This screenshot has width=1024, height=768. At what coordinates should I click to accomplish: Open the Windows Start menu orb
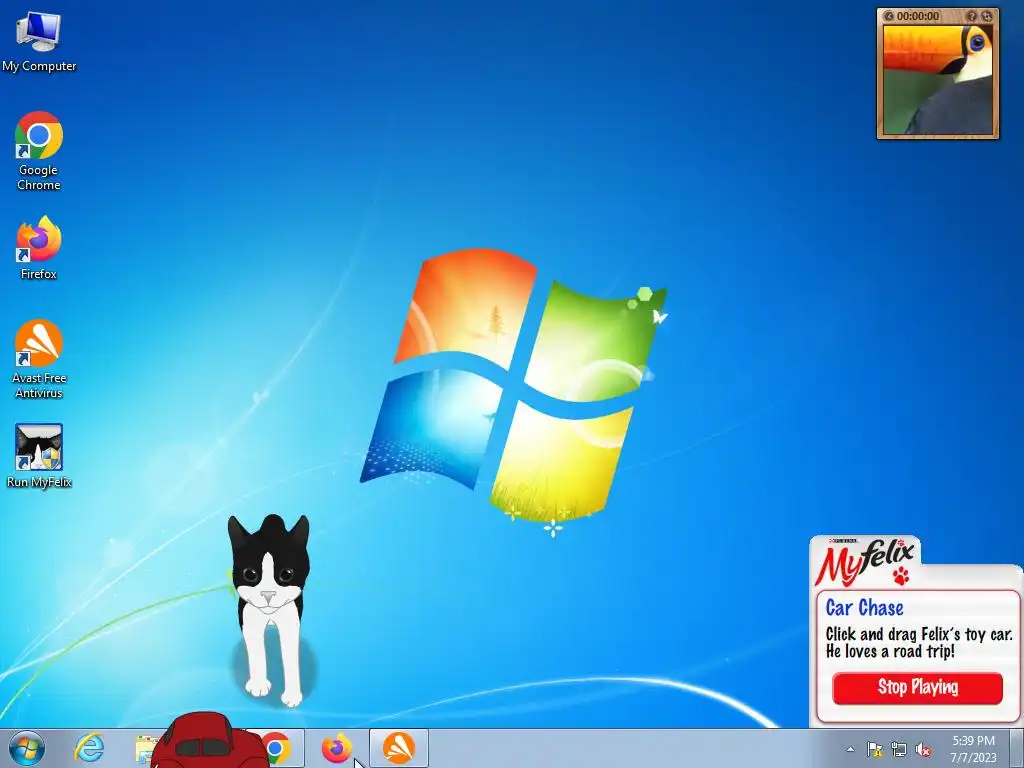coord(26,748)
